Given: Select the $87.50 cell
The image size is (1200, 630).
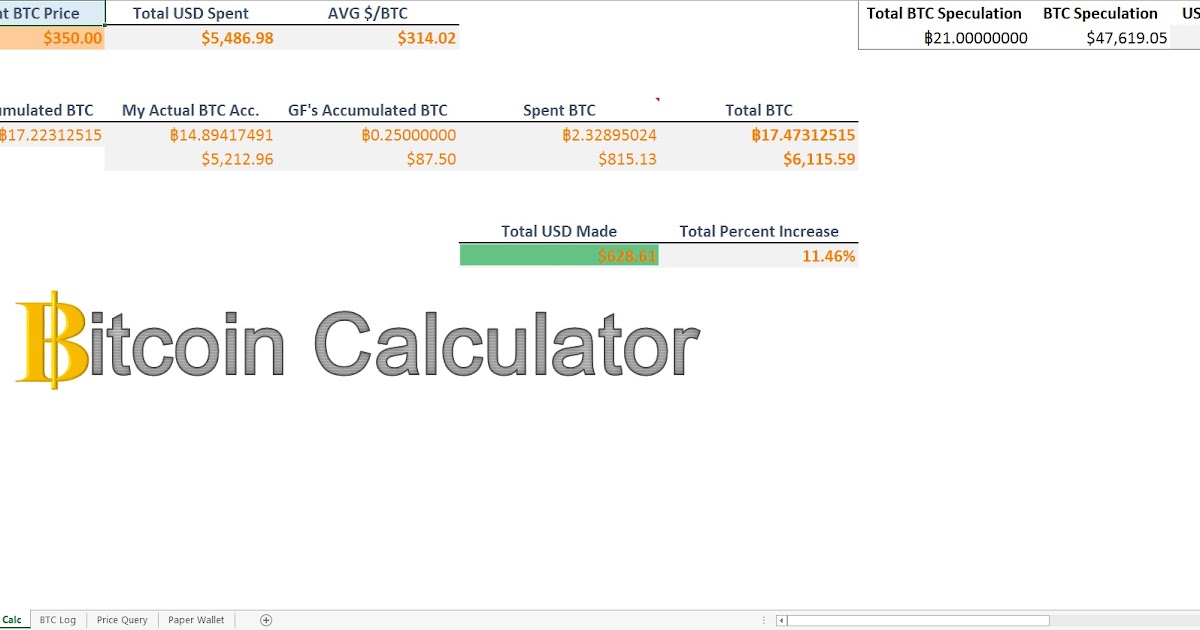Looking at the screenshot, I should [x=368, y=159].
